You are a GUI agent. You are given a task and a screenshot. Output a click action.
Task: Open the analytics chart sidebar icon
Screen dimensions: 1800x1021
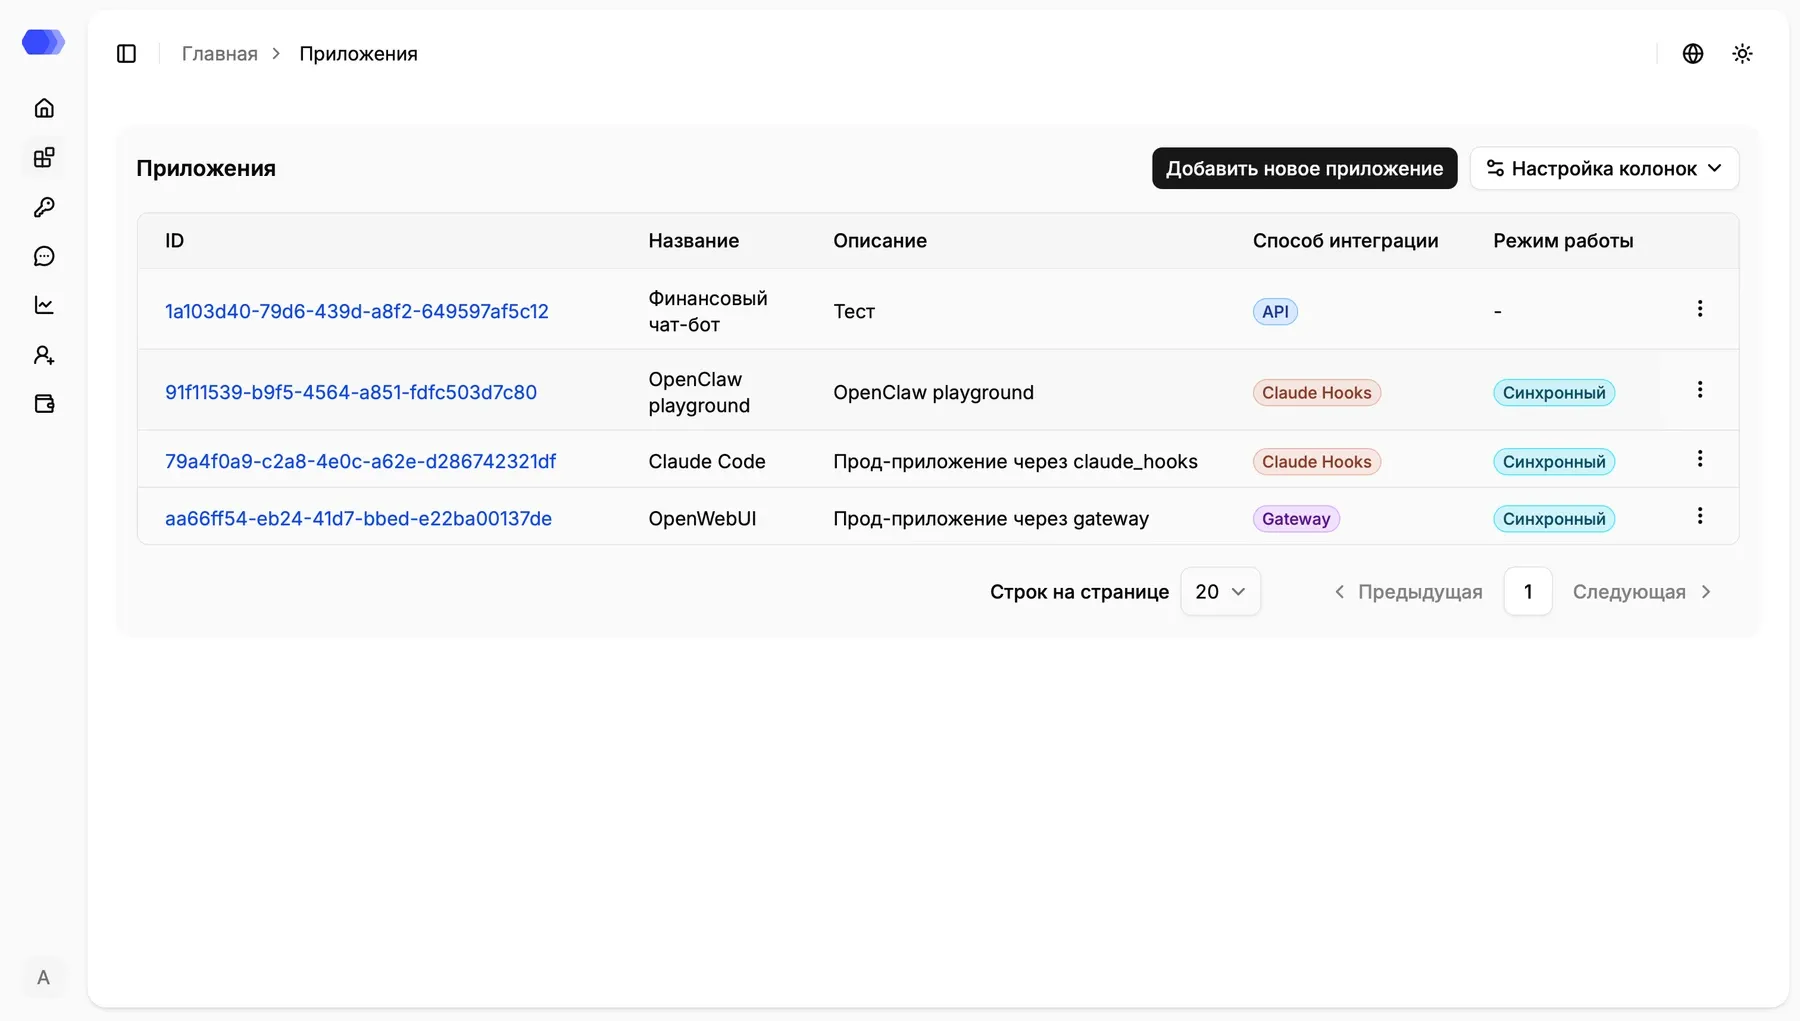click(44, 305)
